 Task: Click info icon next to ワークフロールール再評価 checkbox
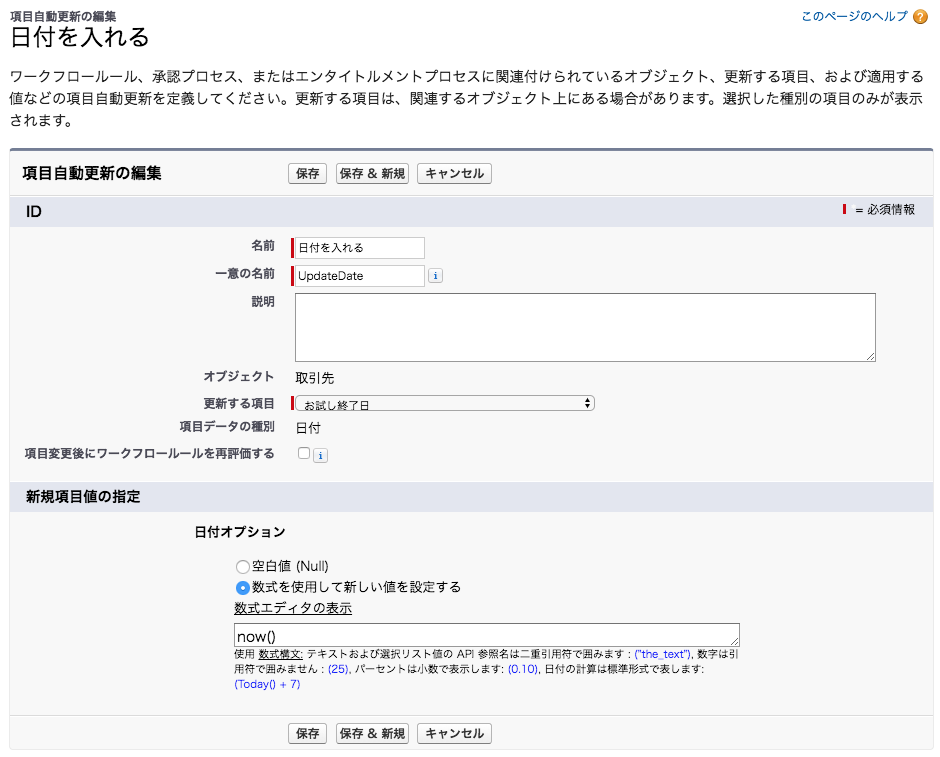tap(321, 456)
